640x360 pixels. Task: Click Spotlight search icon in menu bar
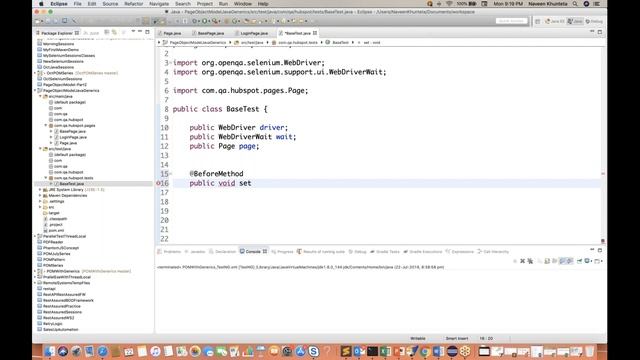click(x=575, y=4)
